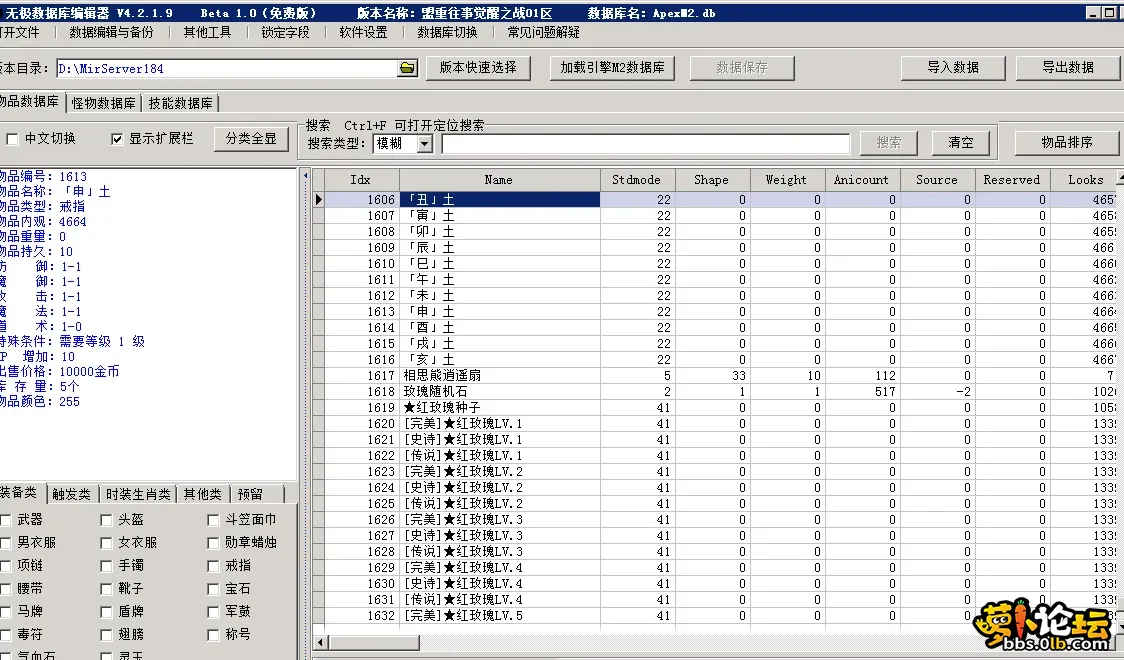Click the row indicator arrow of row 1606

pyautogui.click(x=319, y=199)
